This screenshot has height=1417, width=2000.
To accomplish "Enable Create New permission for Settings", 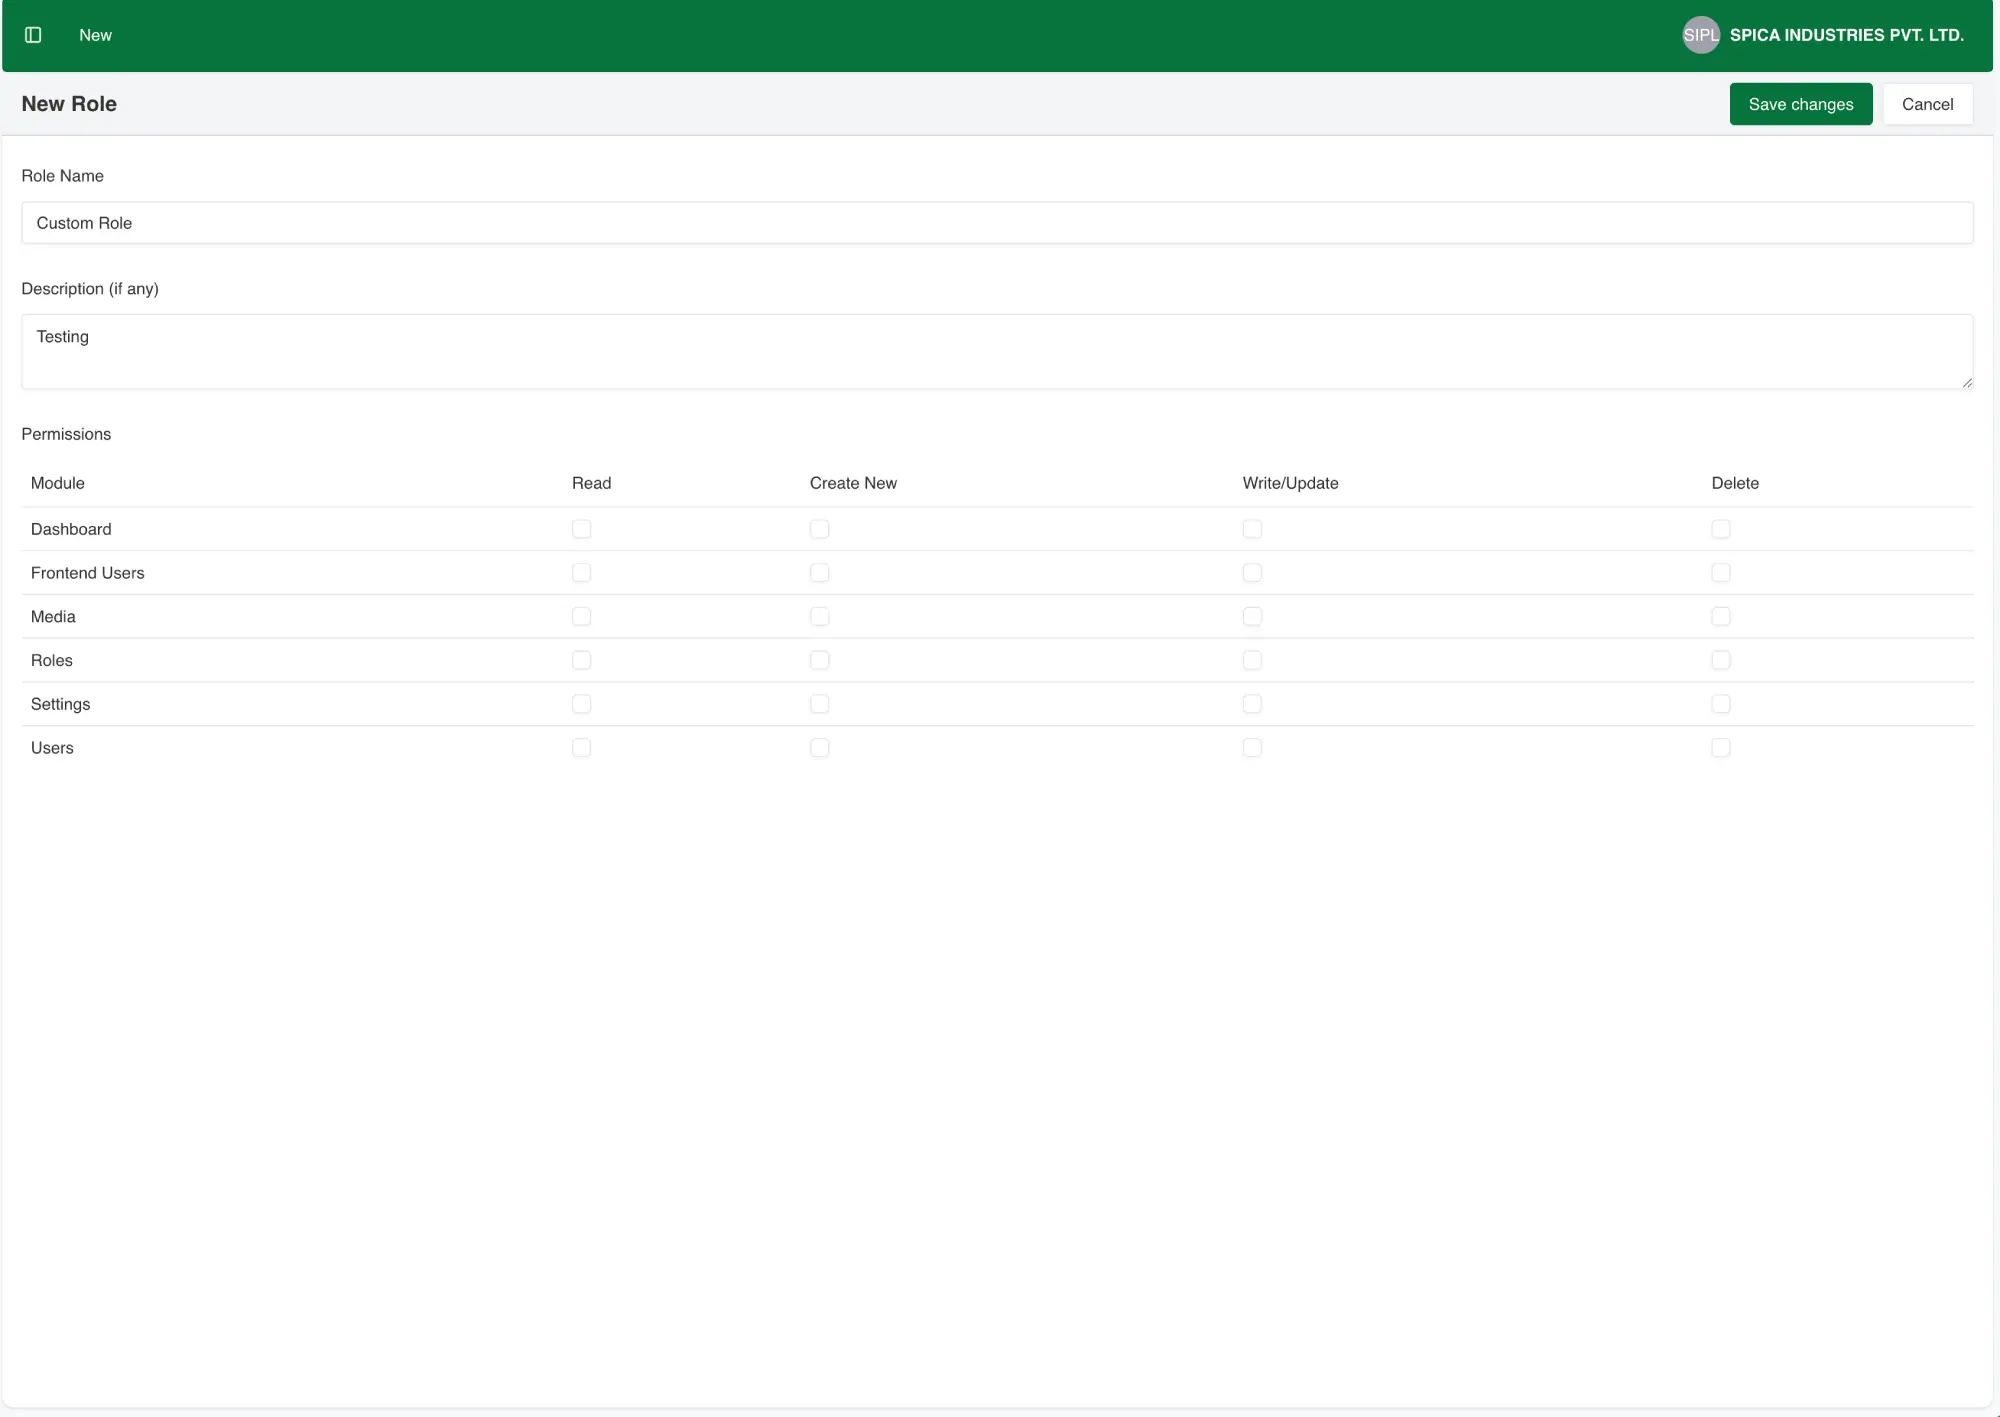I will pyautogui.click(x=819, y=704).
